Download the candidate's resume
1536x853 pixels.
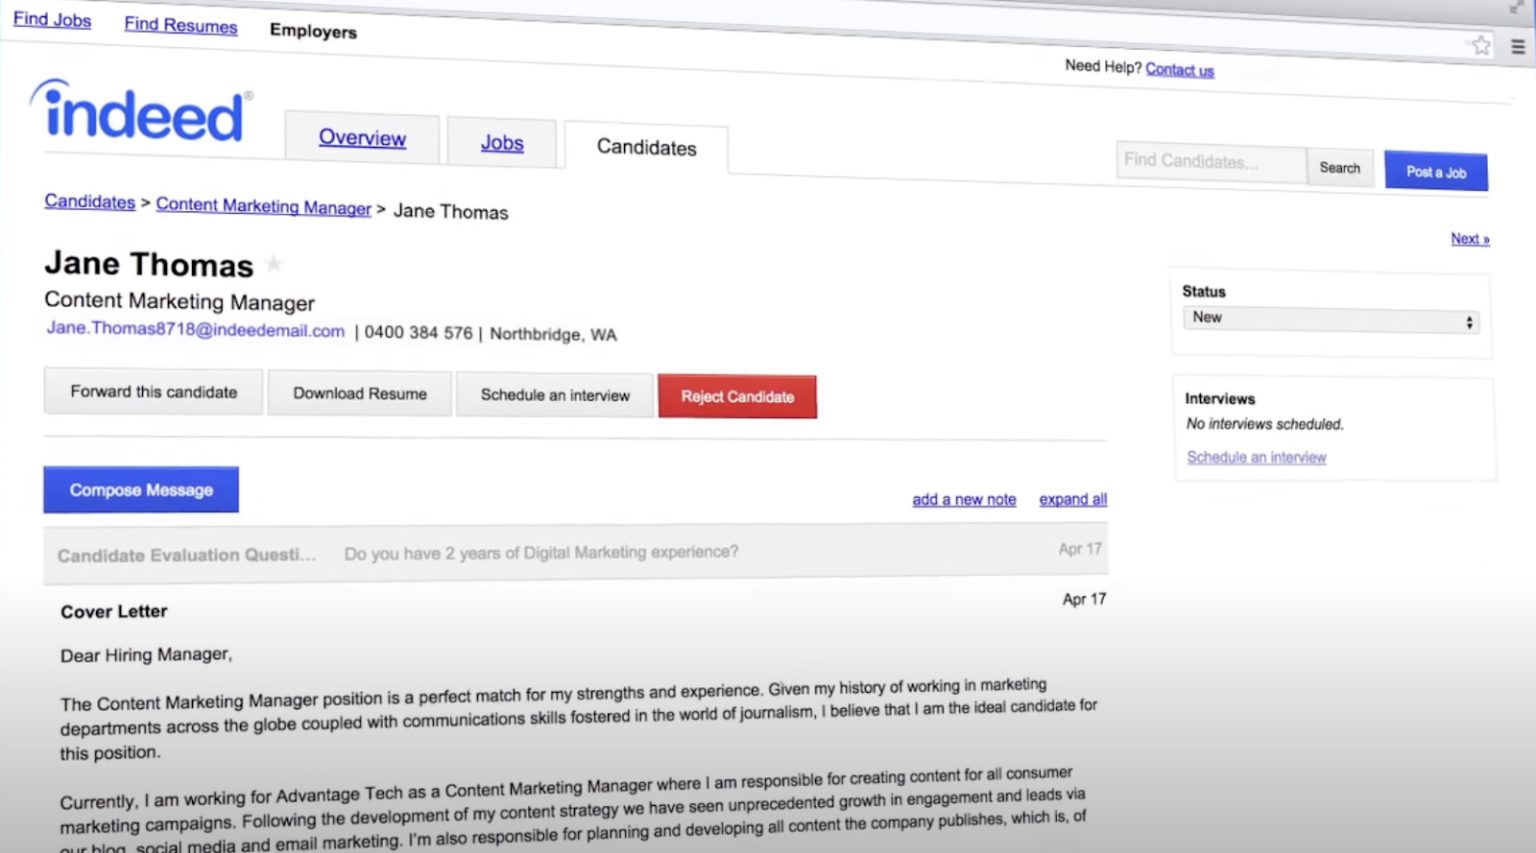click(359, 393)
